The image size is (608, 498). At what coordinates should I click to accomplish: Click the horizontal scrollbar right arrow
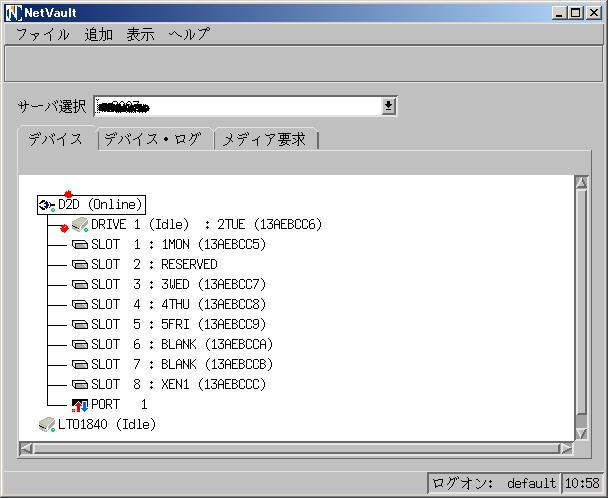(x=566, y=449)
